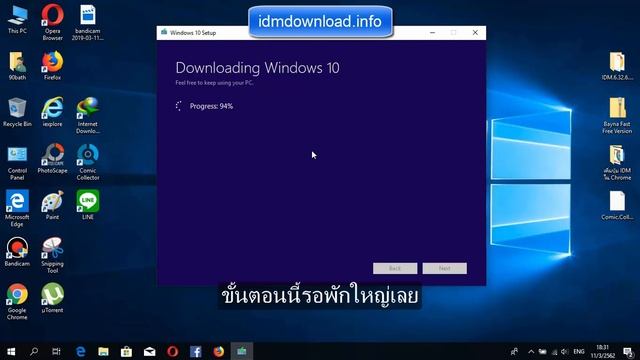Launch Opera Browser from the desktop
Viewport: 640px width, 360px height.
click(52, 22)
